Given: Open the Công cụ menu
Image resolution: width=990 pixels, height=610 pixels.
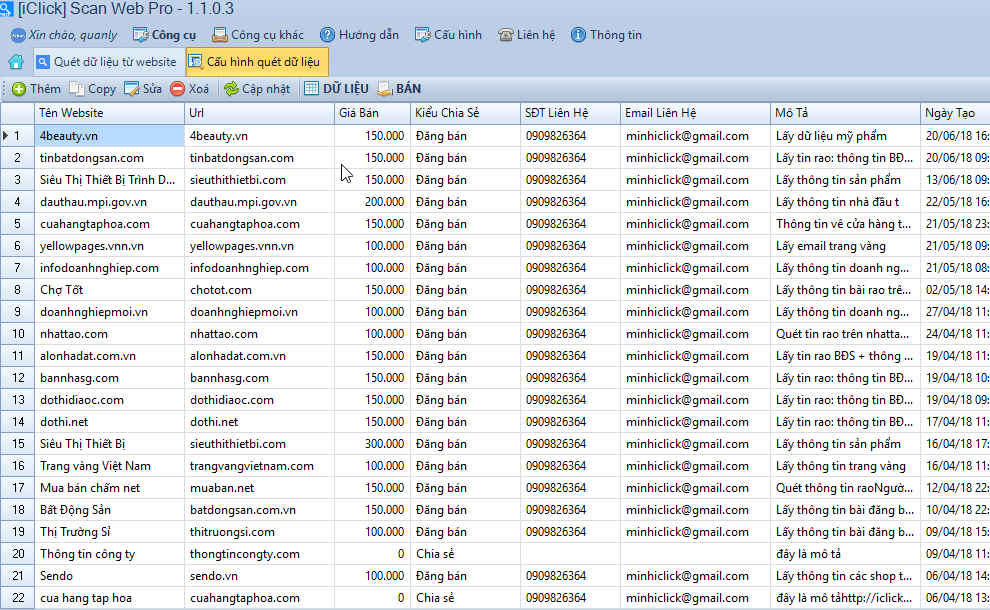Looking at the screenshot, I should click(165, 35).
